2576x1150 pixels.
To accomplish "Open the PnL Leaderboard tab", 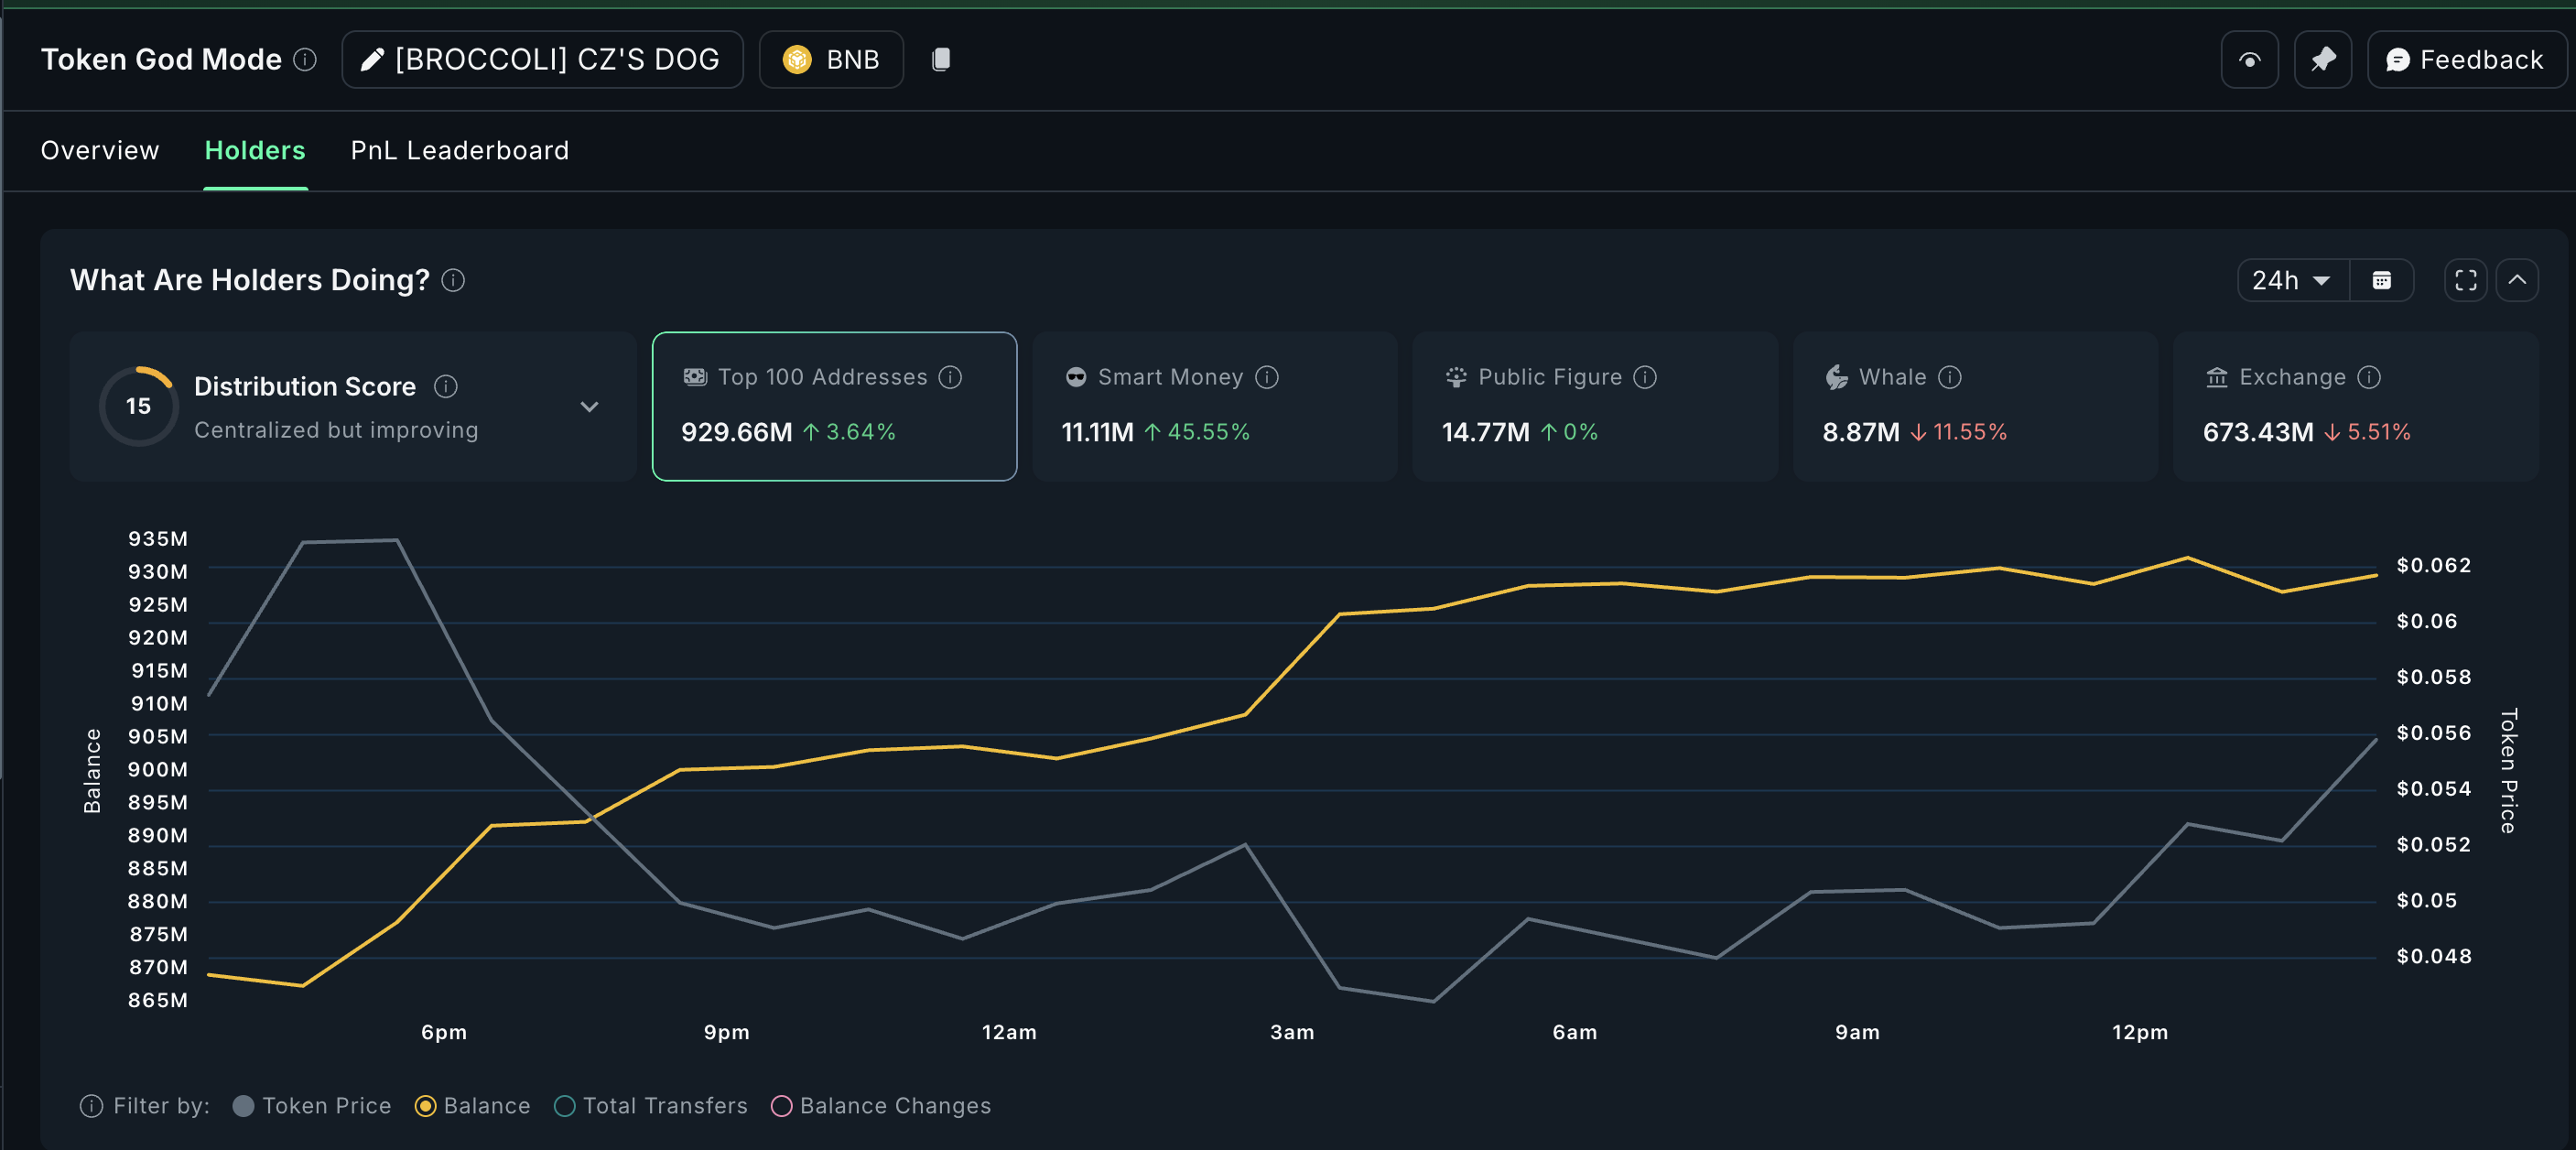I will [x=459, y=151].
